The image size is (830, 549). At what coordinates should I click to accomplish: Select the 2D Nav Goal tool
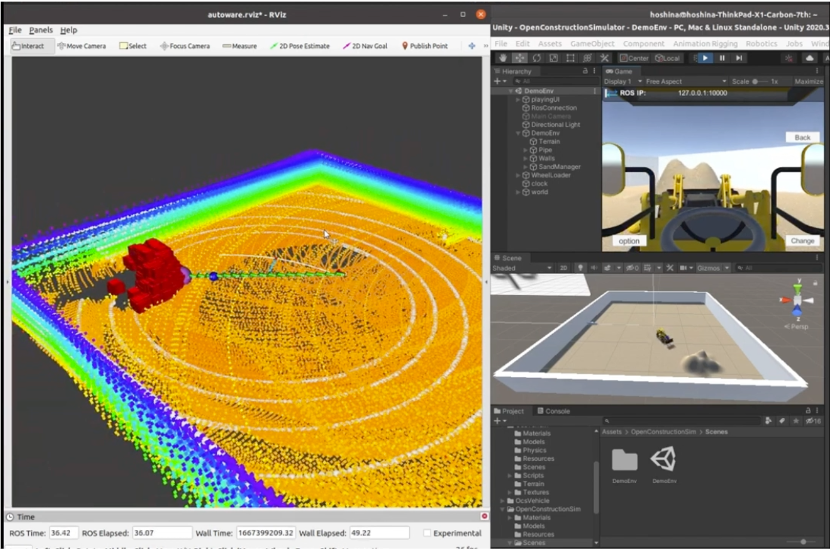[365, 46]
